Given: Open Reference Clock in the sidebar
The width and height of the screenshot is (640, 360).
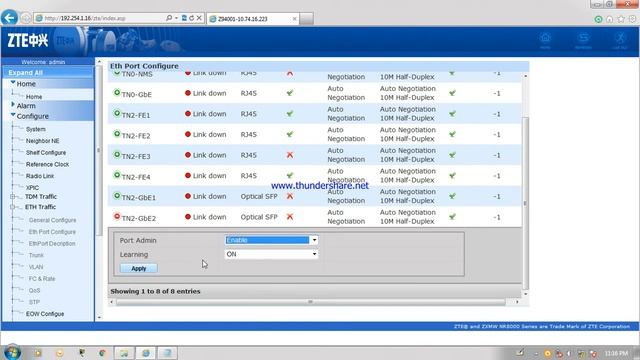Looking at the screenshot, I should pyautogui.click(x=47, y=164).
